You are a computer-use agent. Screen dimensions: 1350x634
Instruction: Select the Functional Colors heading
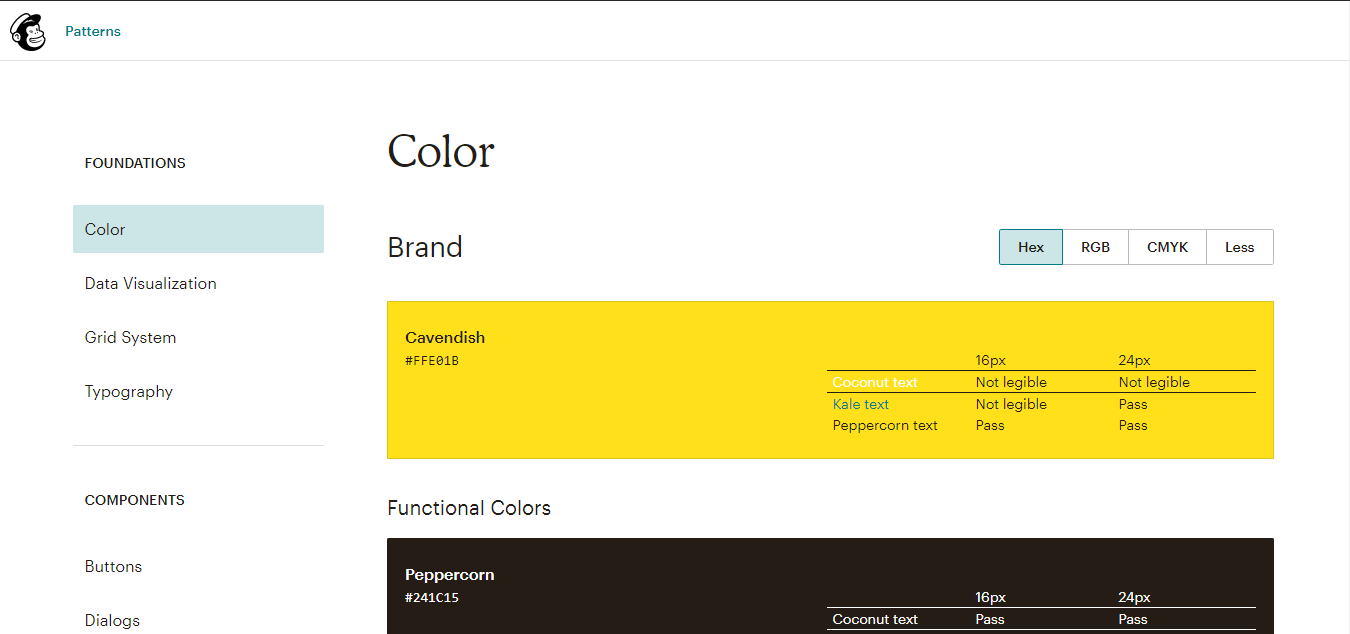click(x=469, y=508)
